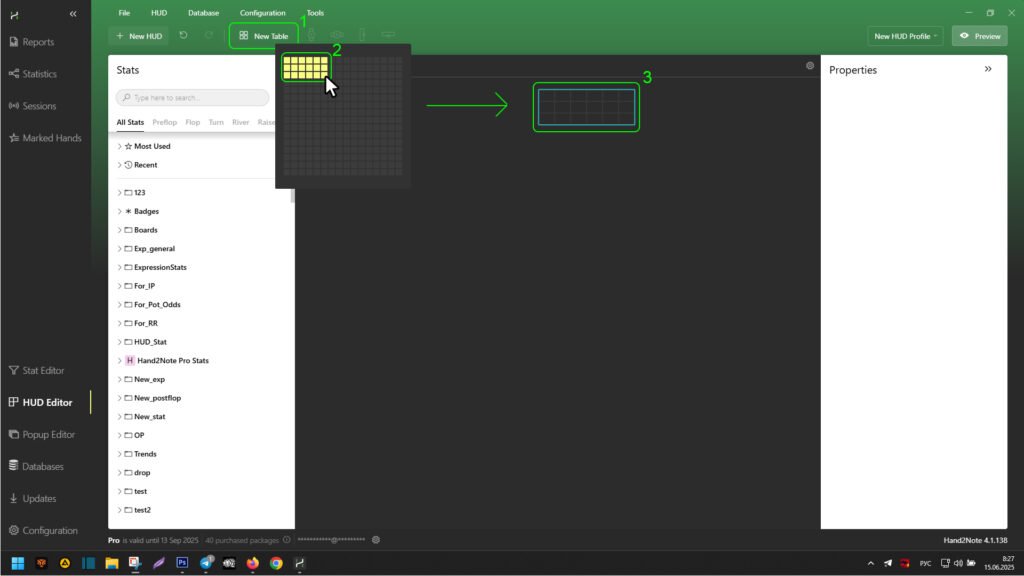This screenshot has width=1024, height=576.
Task: Open the Database menu
Action: tap(203, 13)
